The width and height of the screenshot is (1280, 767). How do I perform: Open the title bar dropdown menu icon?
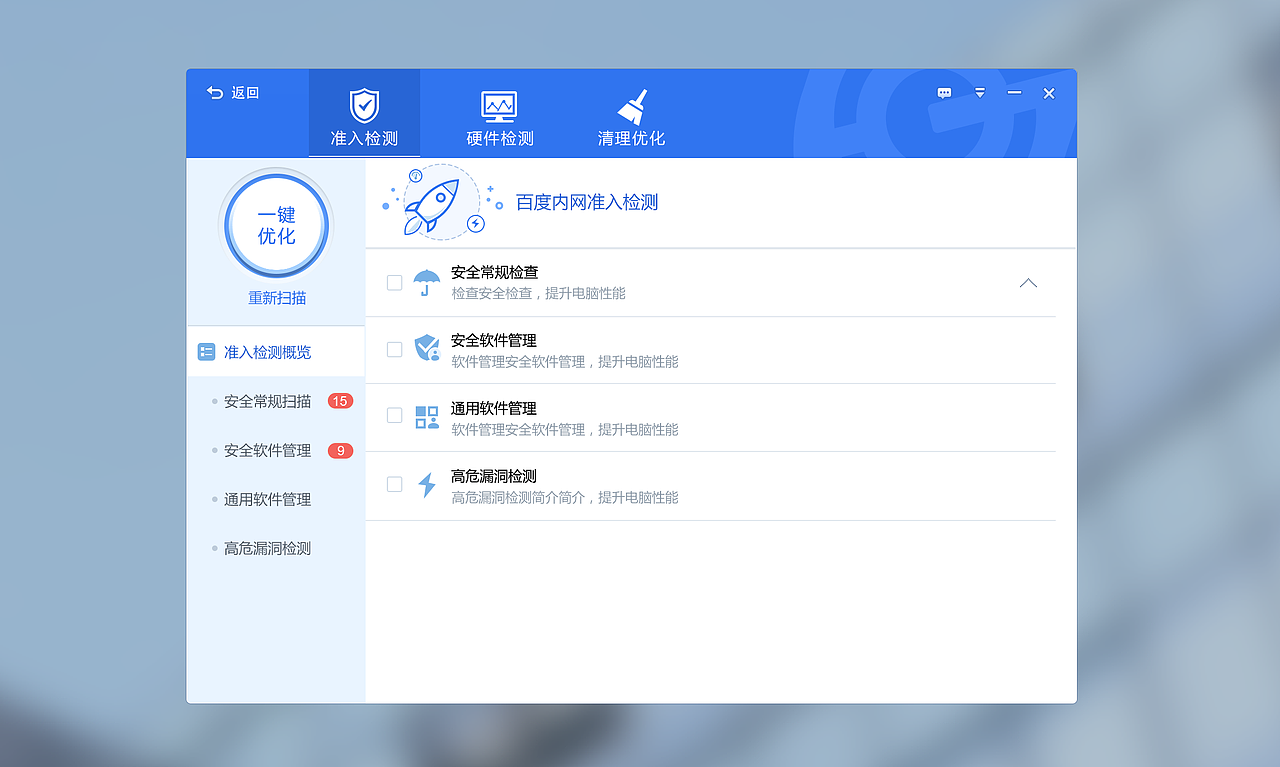980,93
